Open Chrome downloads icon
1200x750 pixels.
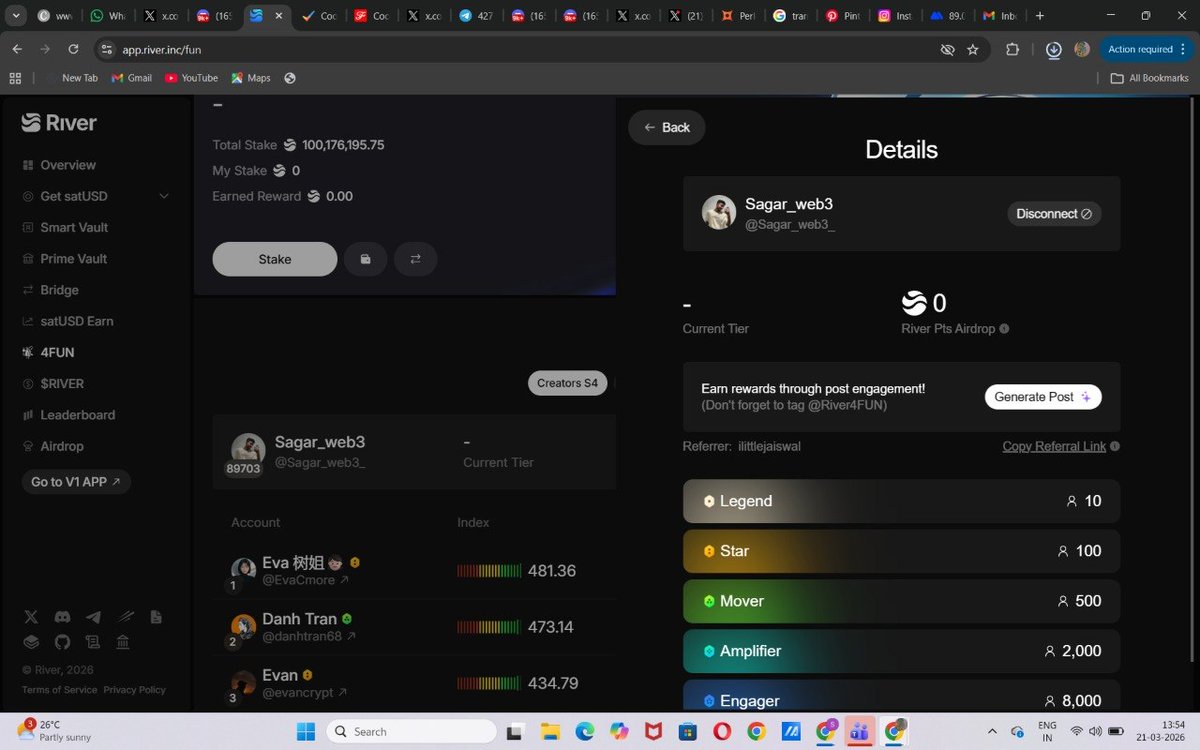[1053, 49]
